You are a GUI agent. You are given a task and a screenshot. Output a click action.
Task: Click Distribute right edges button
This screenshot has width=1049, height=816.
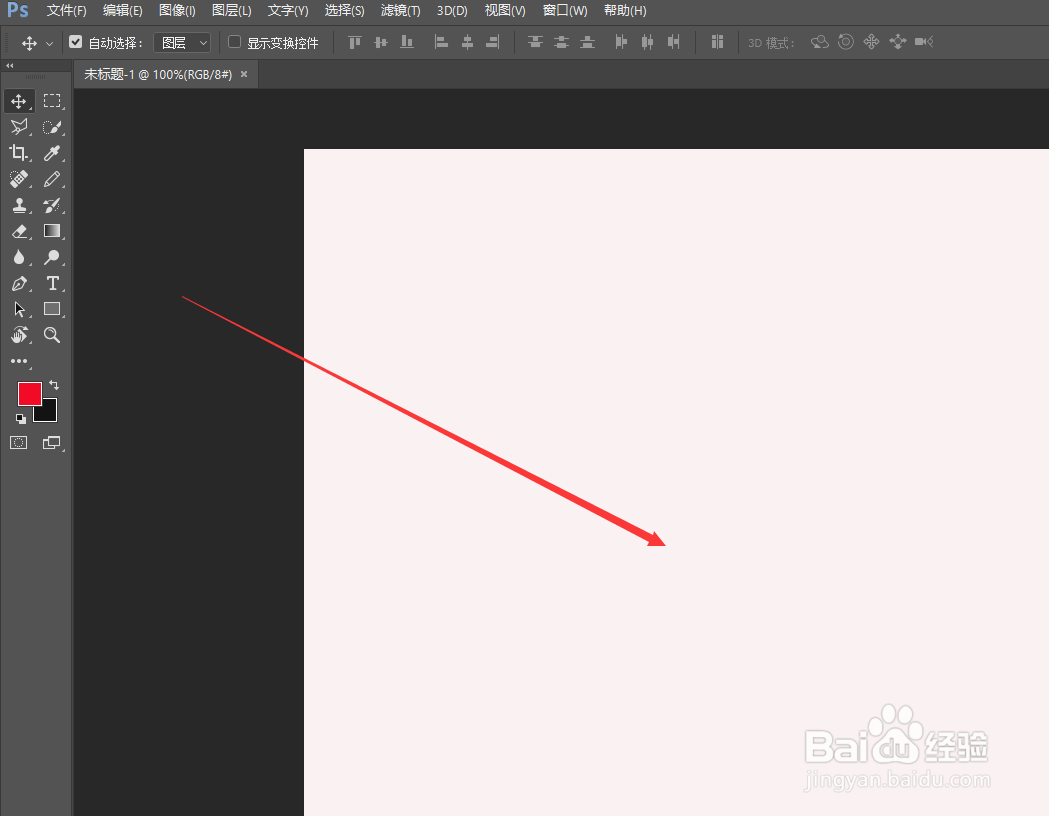pyautogui.click(x=674, y=42)
